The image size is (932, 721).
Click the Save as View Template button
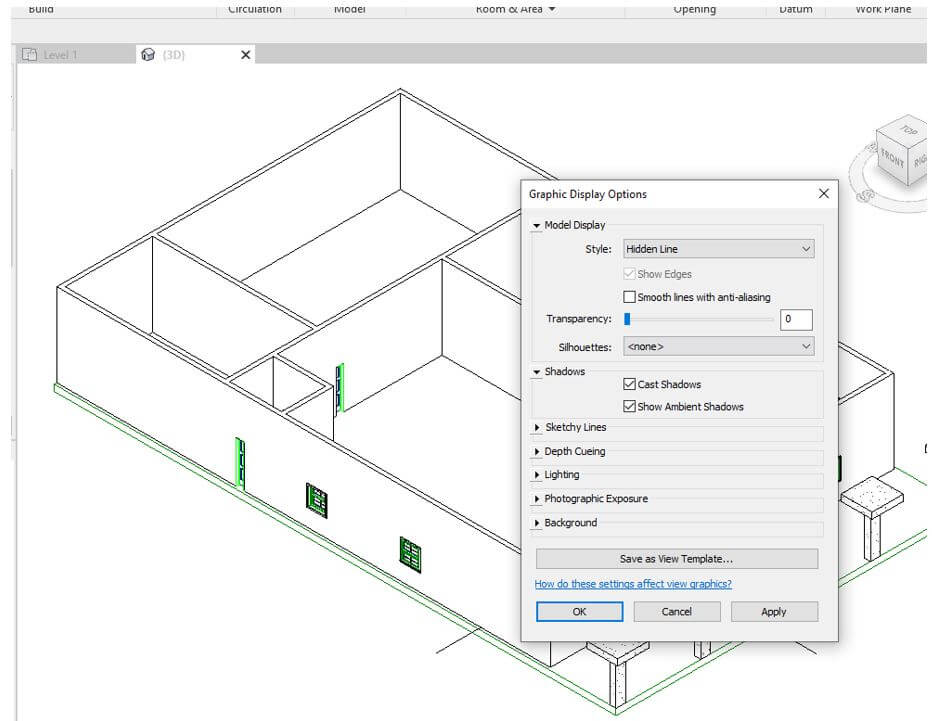(676, 559)
